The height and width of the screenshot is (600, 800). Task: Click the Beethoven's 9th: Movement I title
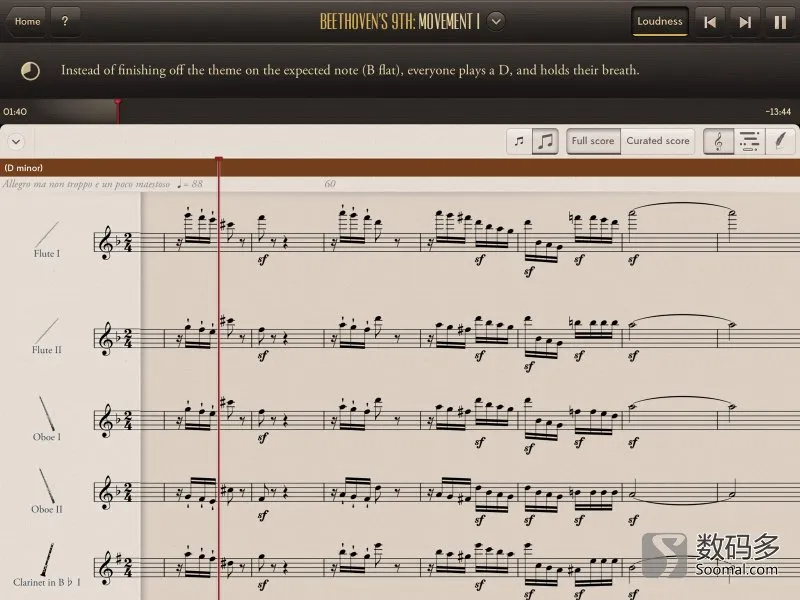(x=399, y=21)
